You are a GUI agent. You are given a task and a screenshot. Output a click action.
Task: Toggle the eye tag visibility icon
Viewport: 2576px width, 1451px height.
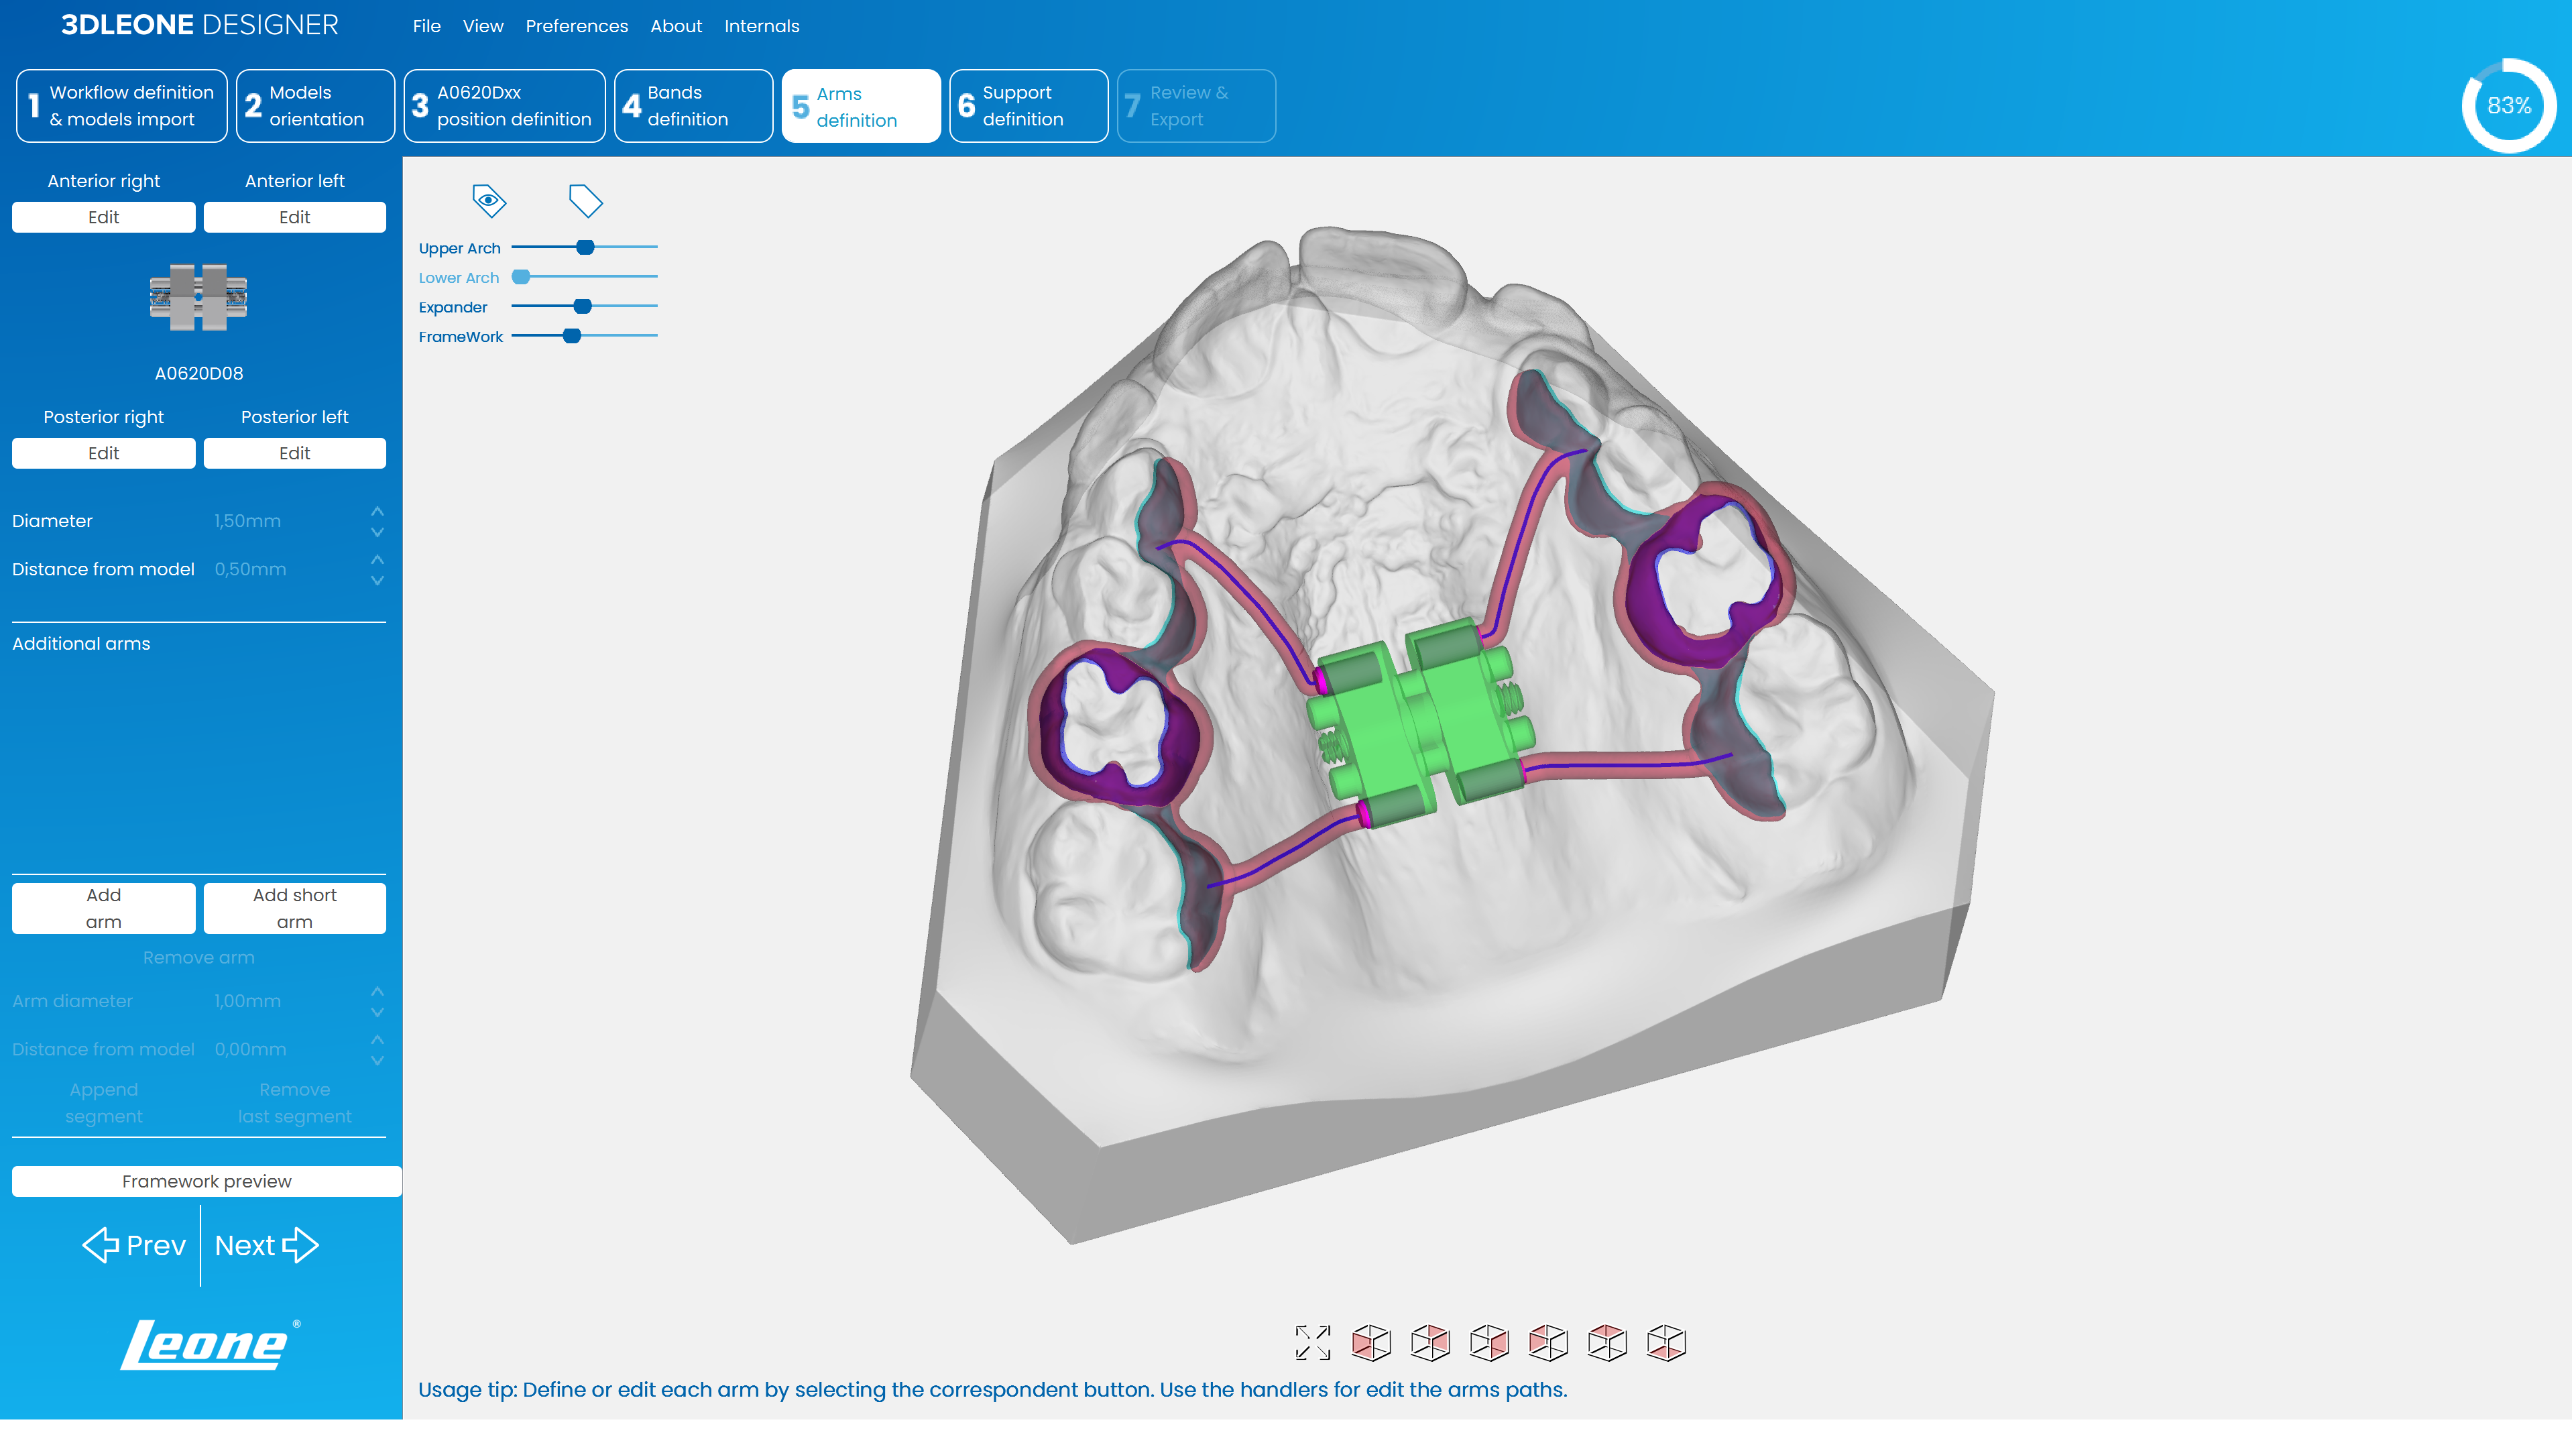489,200
